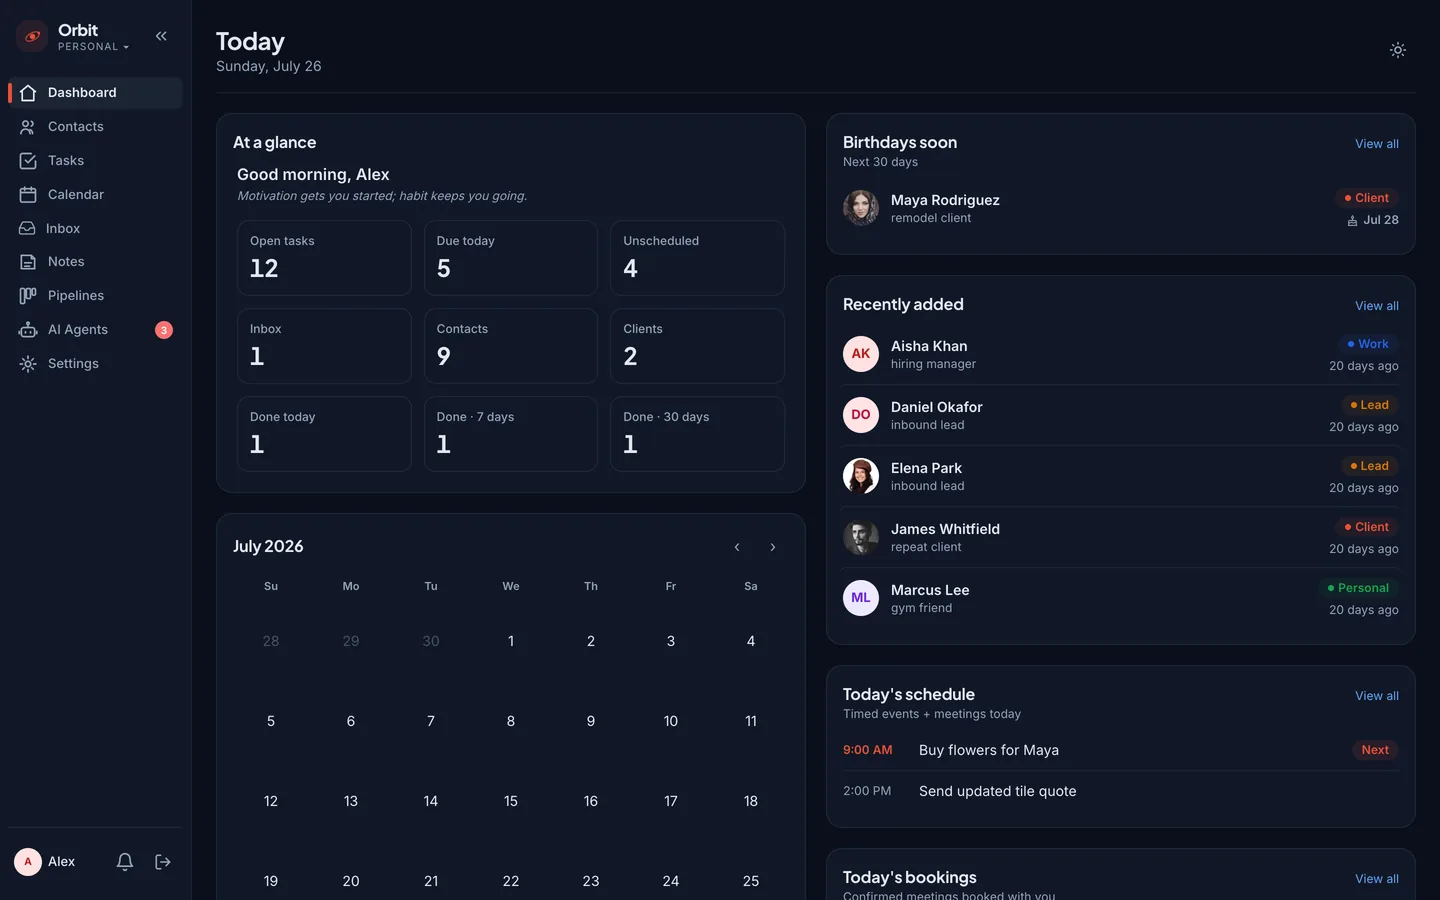Open the Done today stat card
This screenshot has width=1440, height=900.
324,434
